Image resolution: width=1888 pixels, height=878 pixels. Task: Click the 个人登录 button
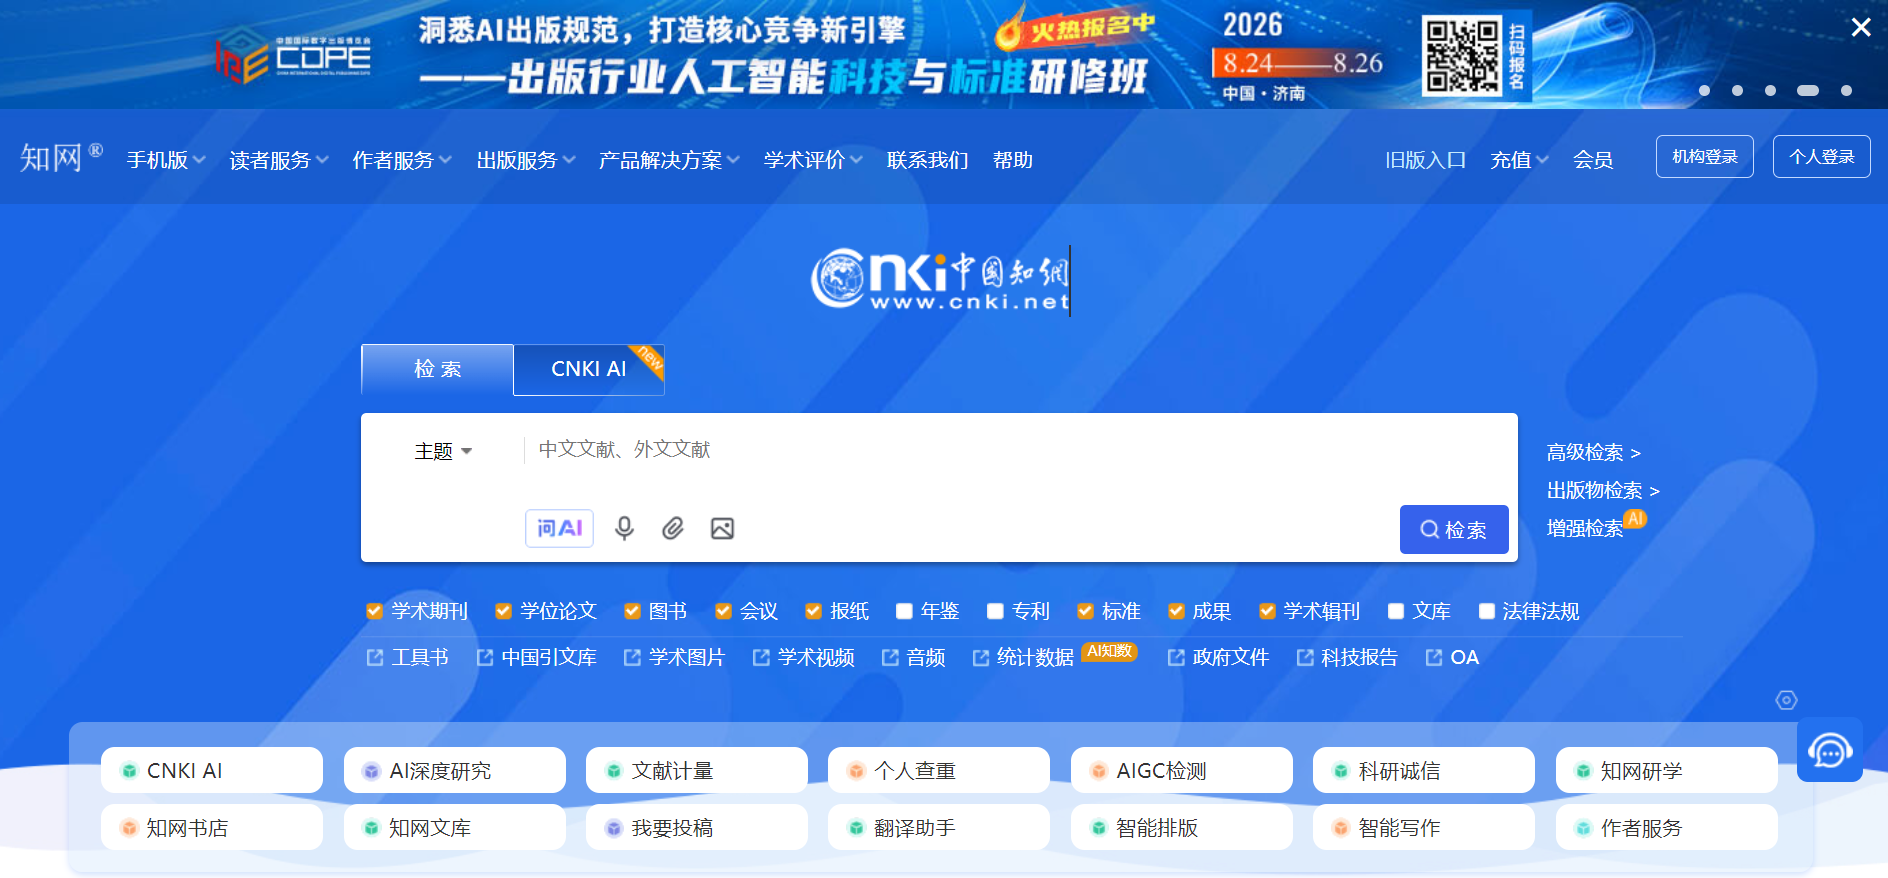click(1821, 156)
